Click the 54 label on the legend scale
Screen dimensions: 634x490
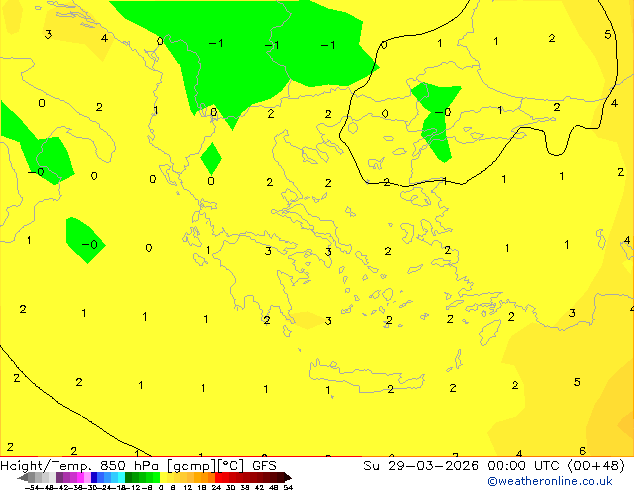tap(288, 487)
